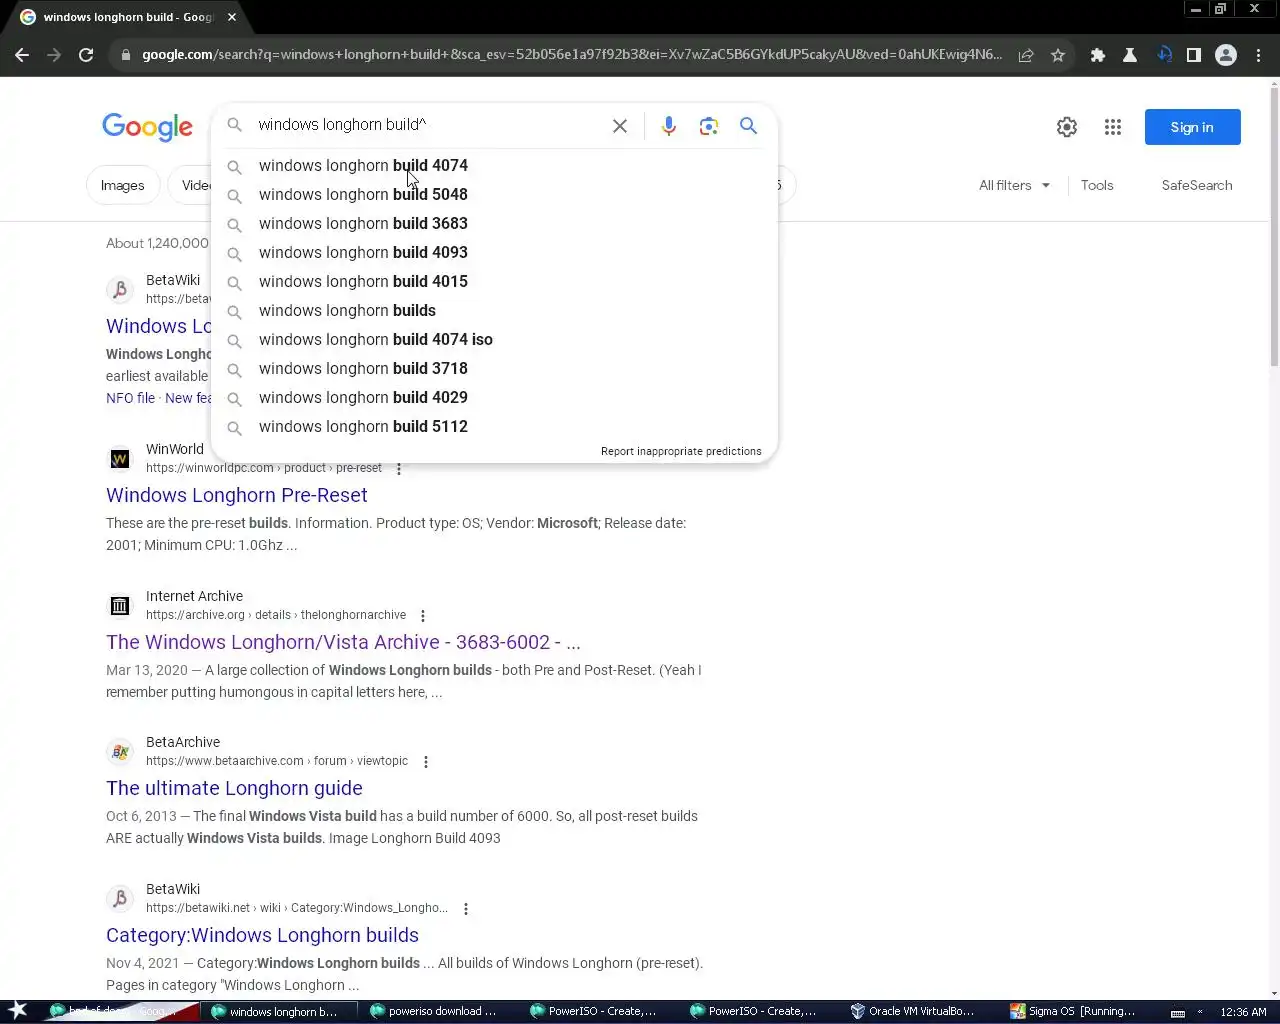Click the browser forward arrow
Image resolution: width=1280 pixels, height=1024 pixels.
(54, 55)
